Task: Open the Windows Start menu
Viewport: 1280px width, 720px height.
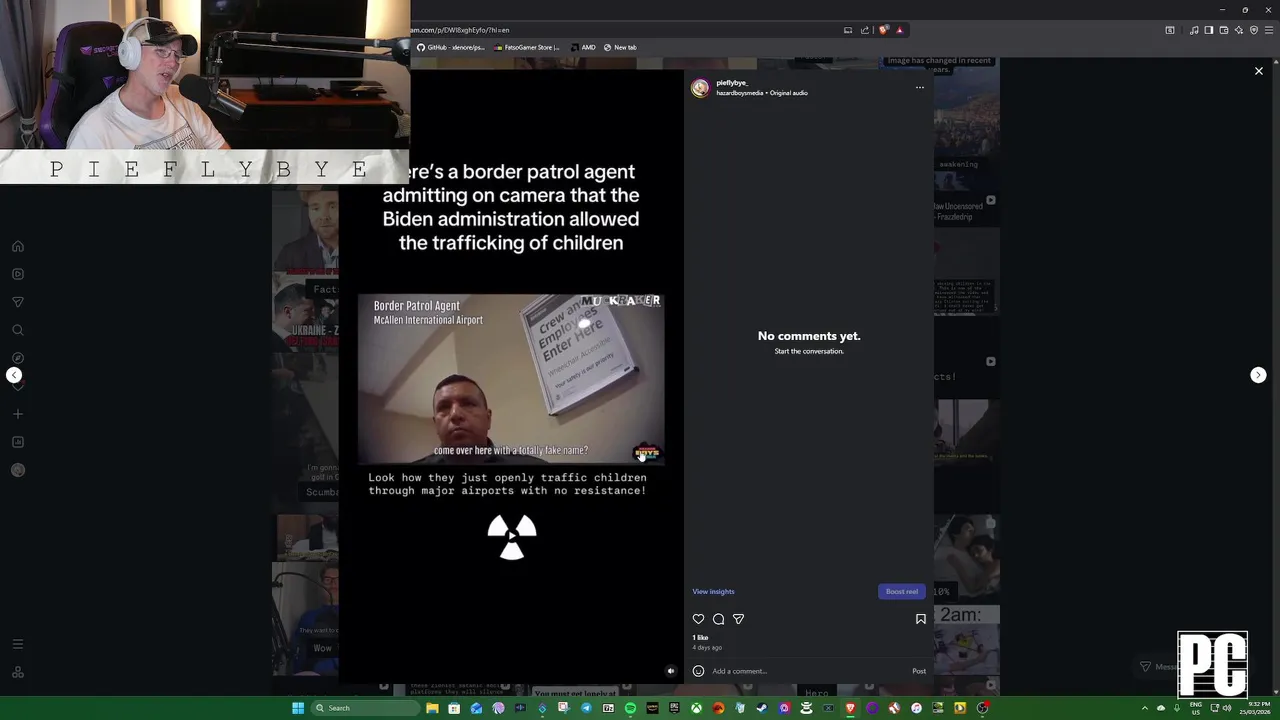Action: click(298, 708)
